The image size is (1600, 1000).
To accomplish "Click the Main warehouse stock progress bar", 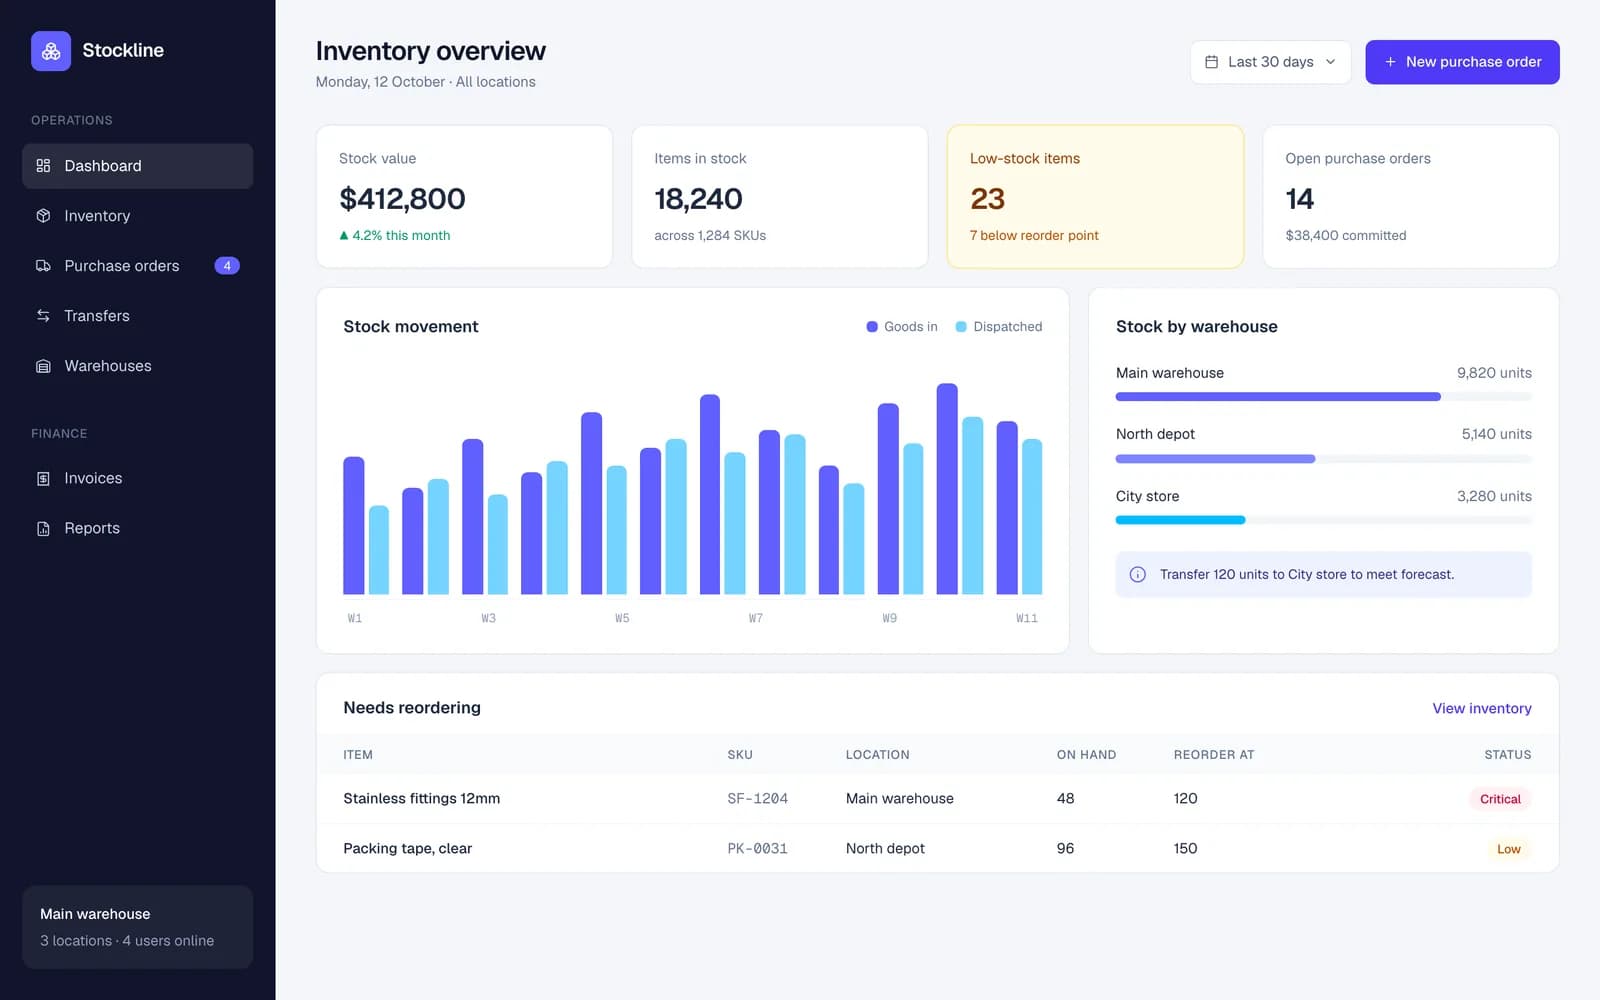I will coord(1323,397).
